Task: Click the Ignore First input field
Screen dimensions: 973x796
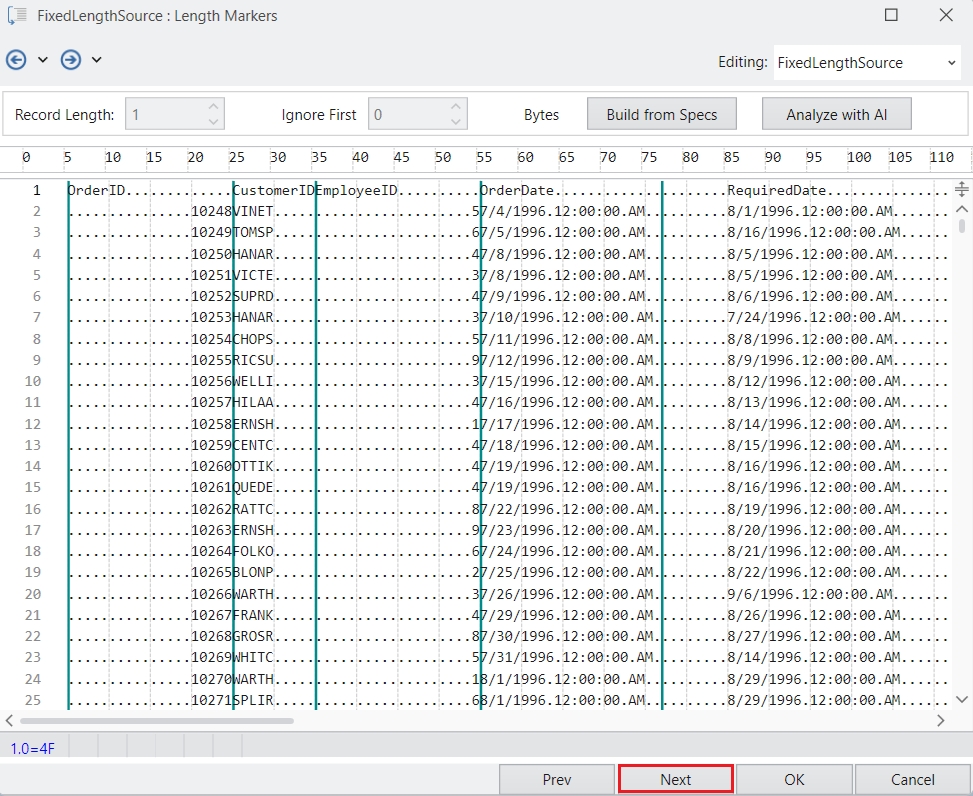Action: (407, 114)
